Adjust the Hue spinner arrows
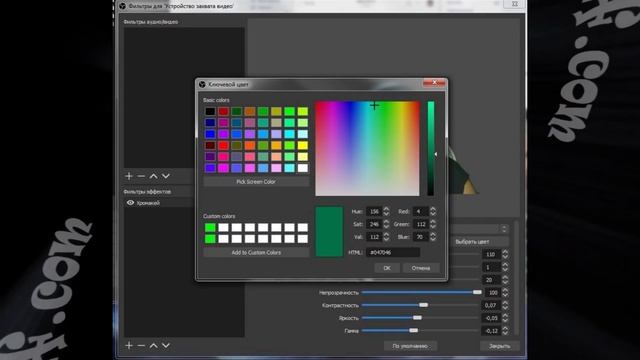Viewport: 640px width, 360px height. click(x=386, y=211)
